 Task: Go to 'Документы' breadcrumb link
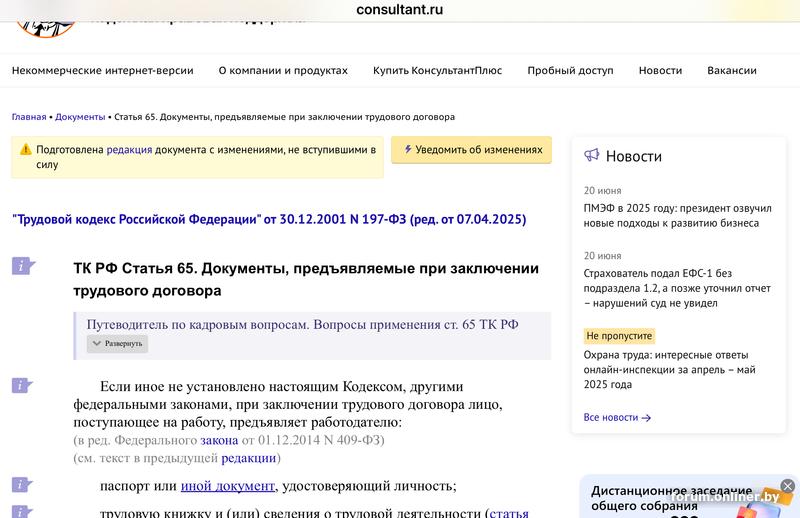point(80,117)
